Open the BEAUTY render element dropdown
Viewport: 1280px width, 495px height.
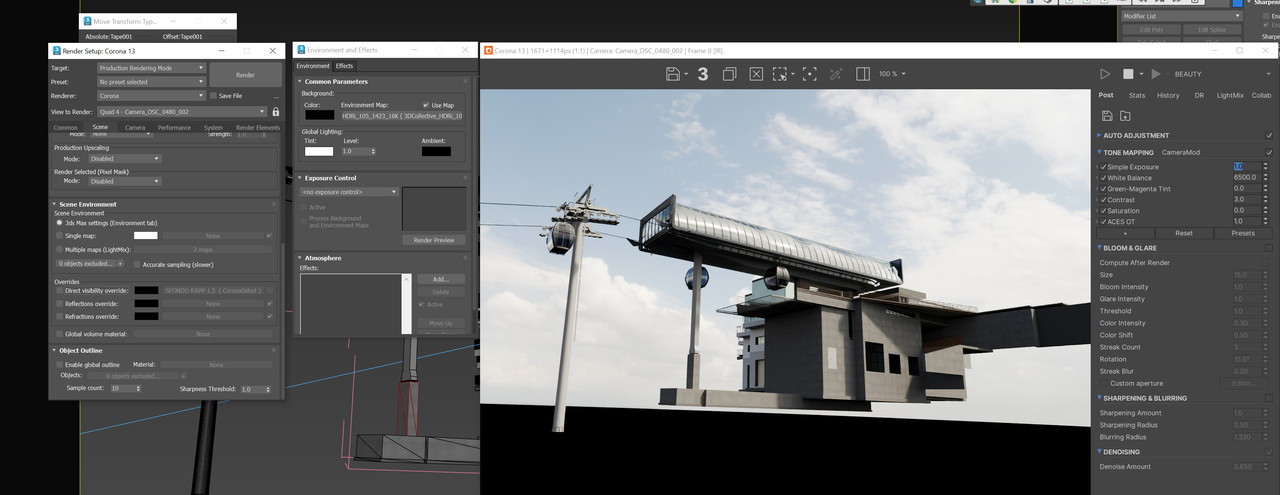coord(1224,74)
